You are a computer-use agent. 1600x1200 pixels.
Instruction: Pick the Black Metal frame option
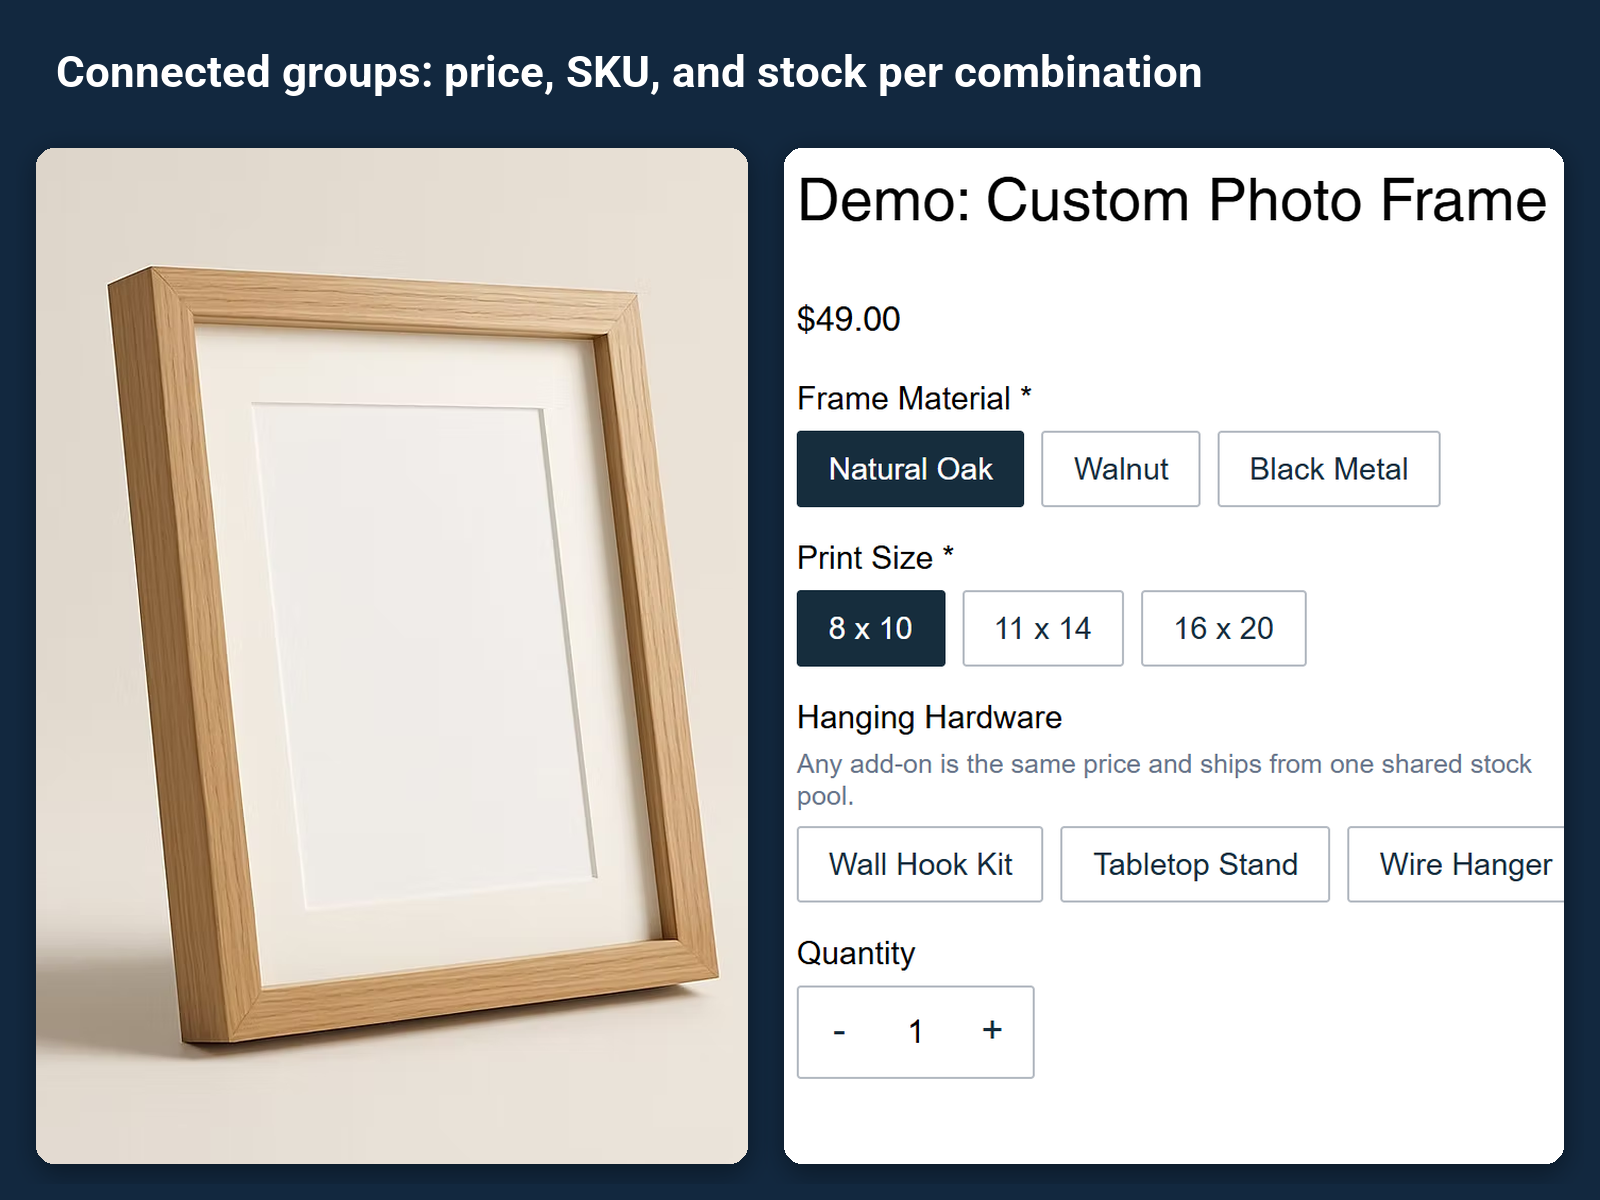(x=1328, y=469)
